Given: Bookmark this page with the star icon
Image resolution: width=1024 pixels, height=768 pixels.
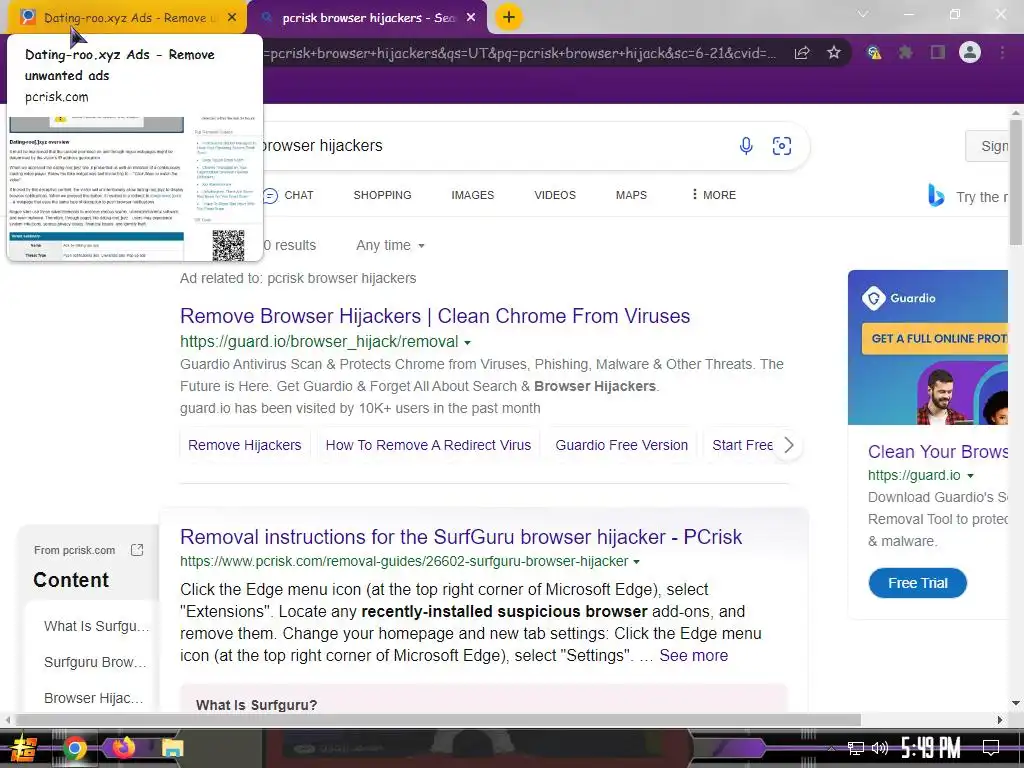Looking at the screenshot, I should pos(834,52).
